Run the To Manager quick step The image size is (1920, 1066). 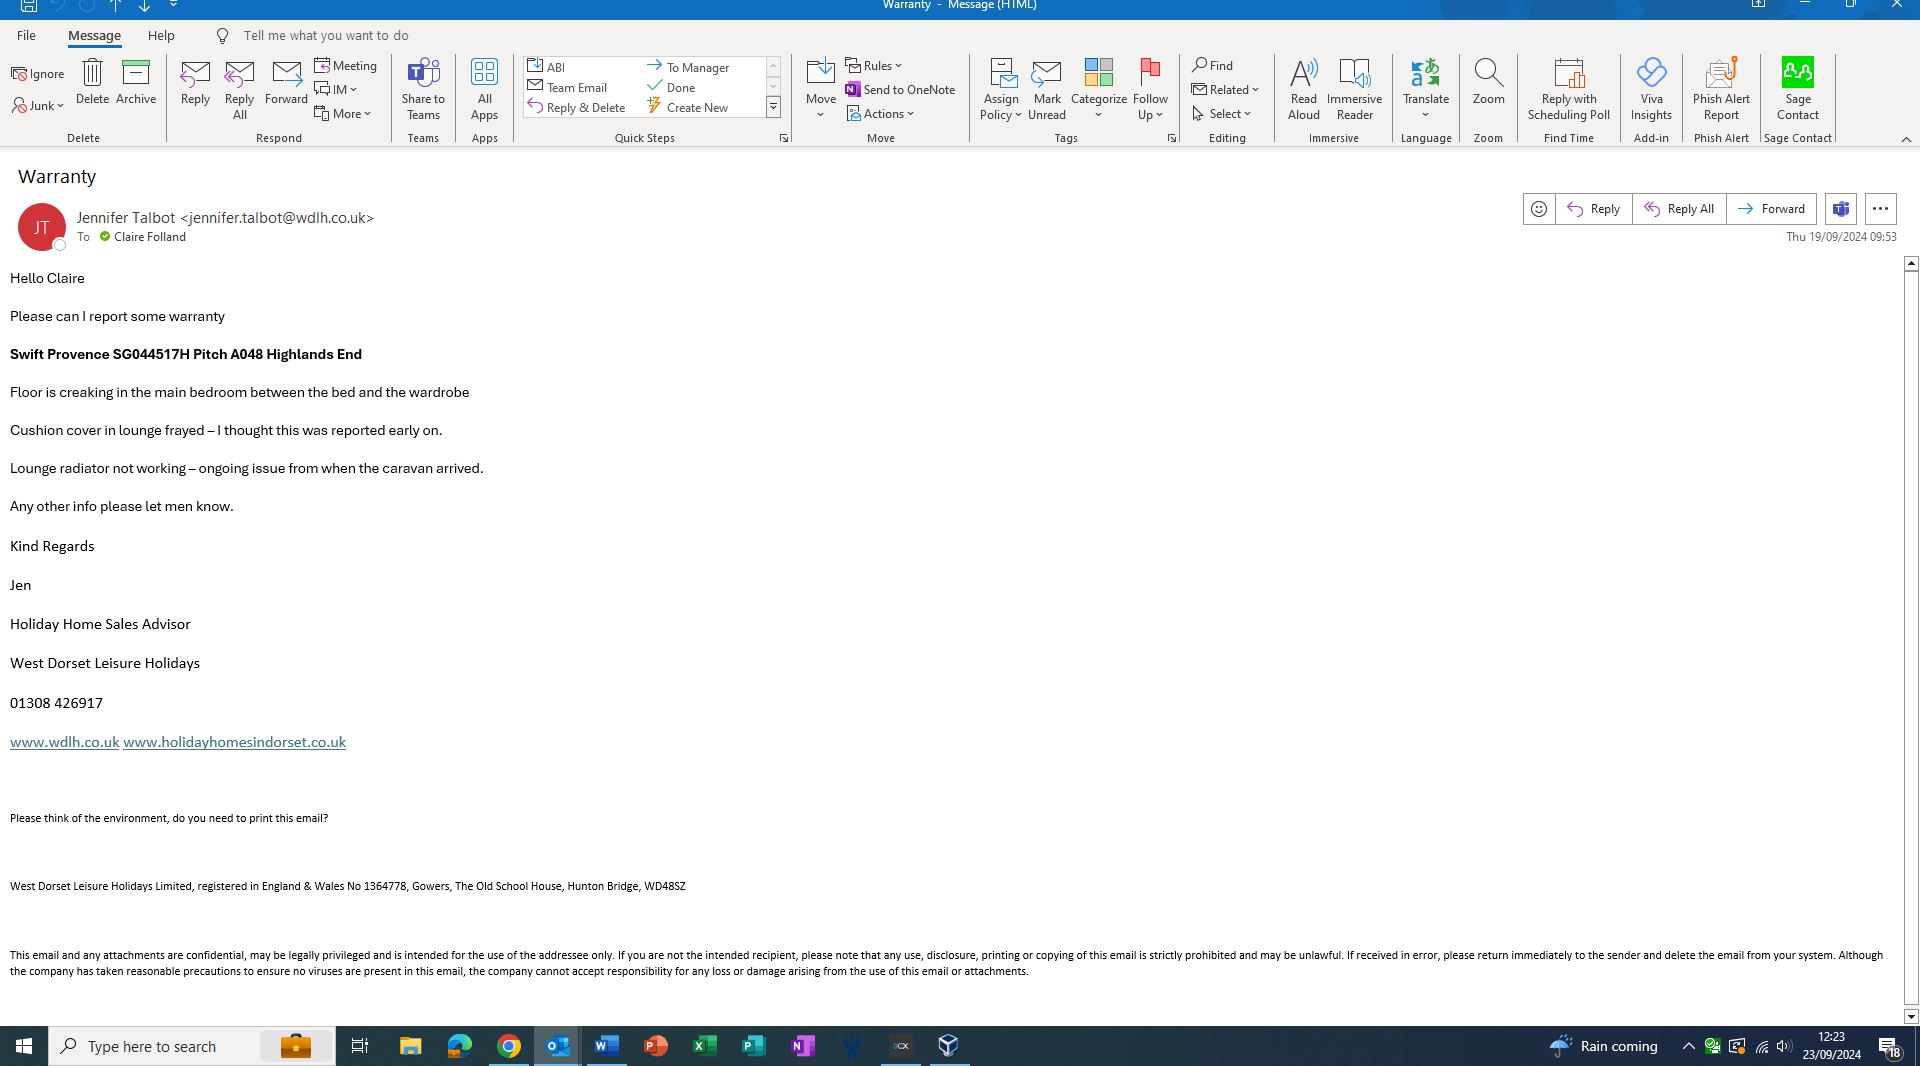[x=688, y=67]
